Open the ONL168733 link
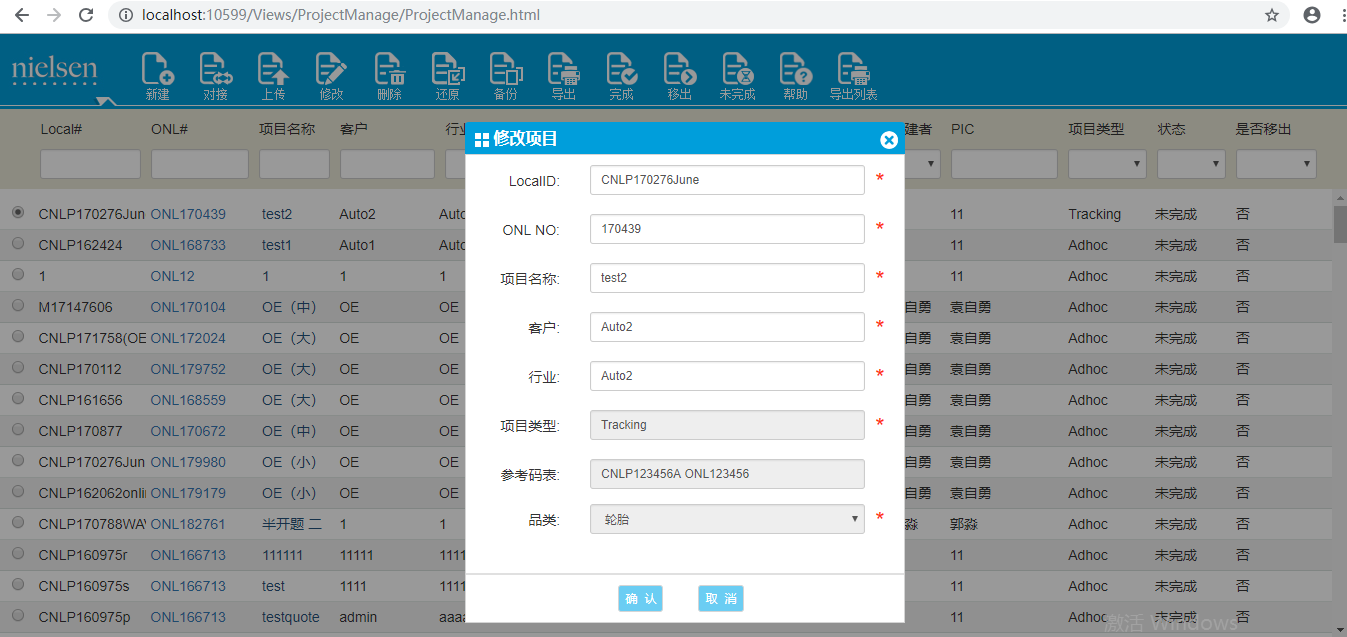 point(188,245)
